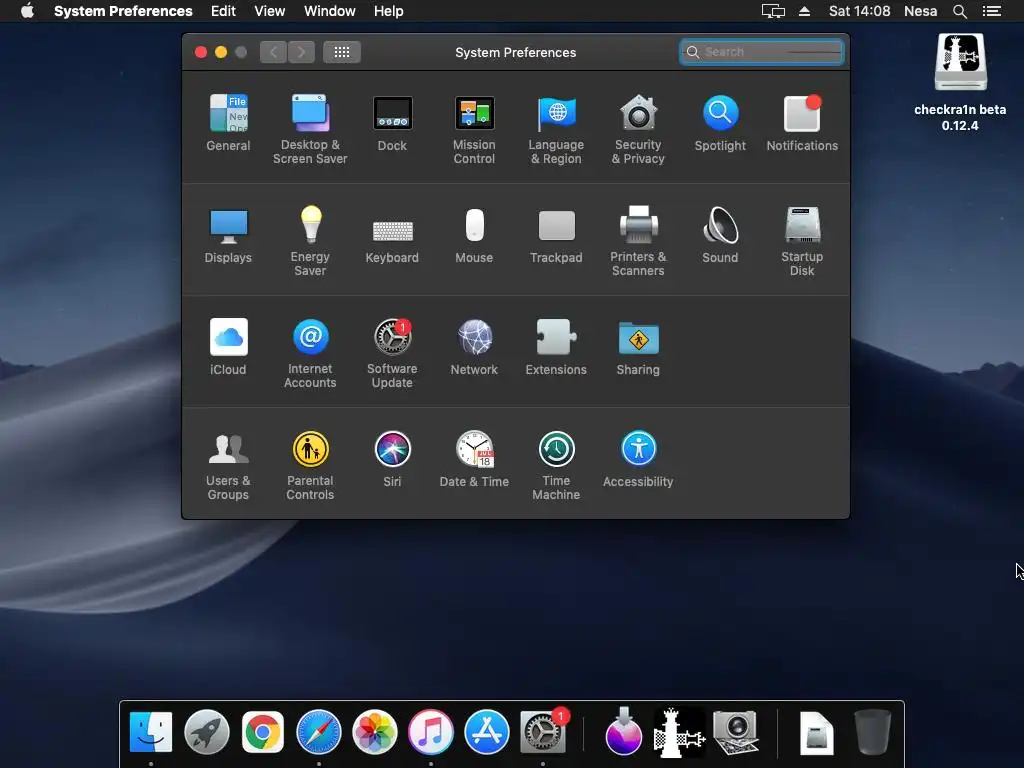Click the Sat 14:08 clock
1024x768 pixels.
[859, 11]
